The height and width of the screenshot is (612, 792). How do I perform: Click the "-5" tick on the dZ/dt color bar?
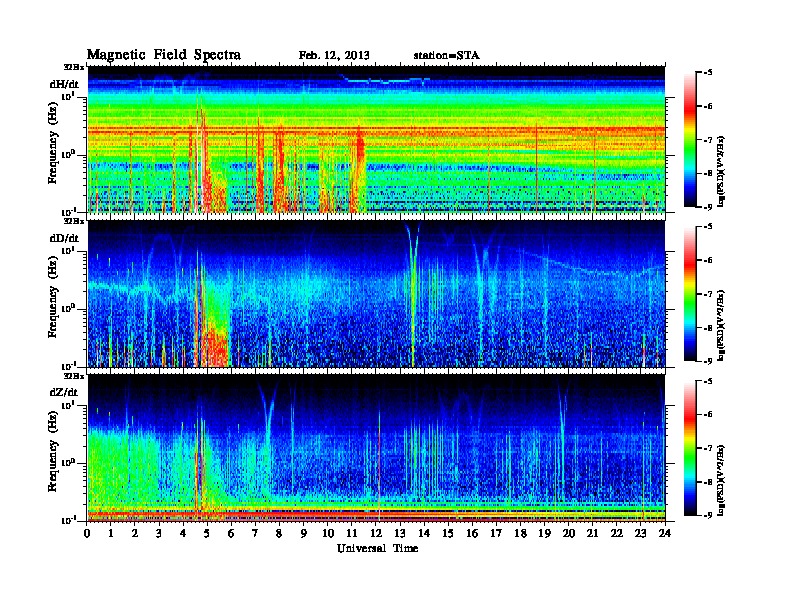(x=708, y=381)
